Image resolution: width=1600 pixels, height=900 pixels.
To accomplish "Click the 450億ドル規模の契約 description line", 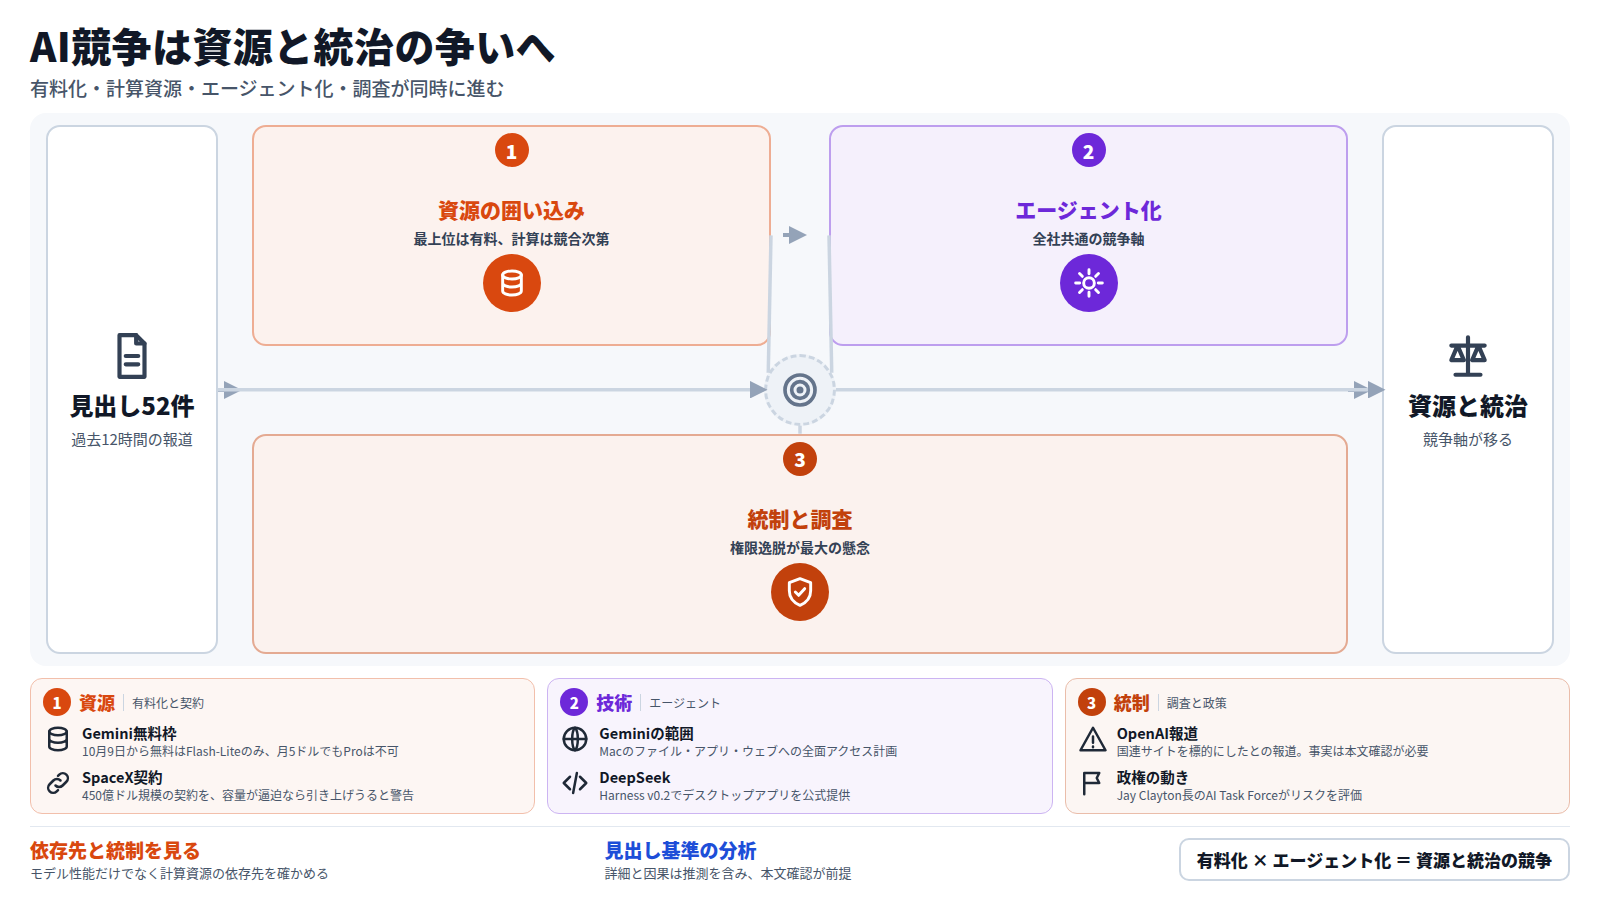I will 248,796.
